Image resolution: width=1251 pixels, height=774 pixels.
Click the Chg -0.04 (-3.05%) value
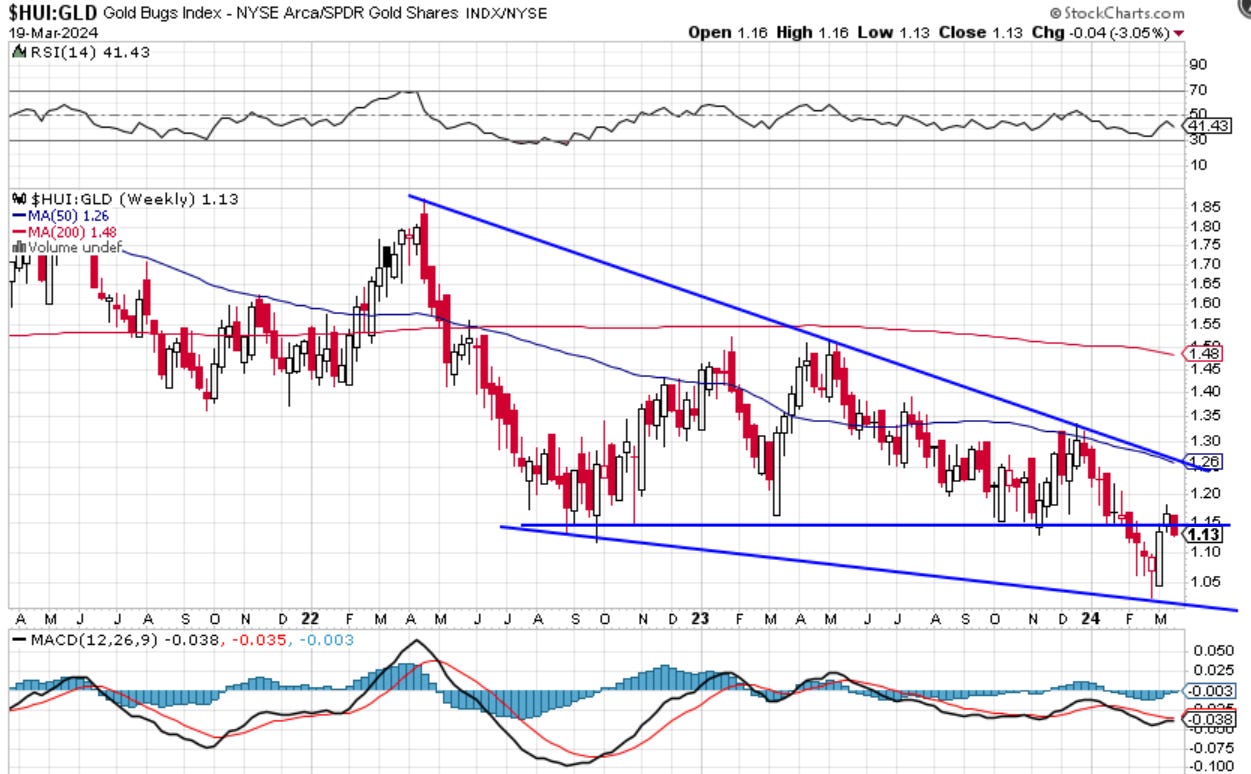point(1101,32)
